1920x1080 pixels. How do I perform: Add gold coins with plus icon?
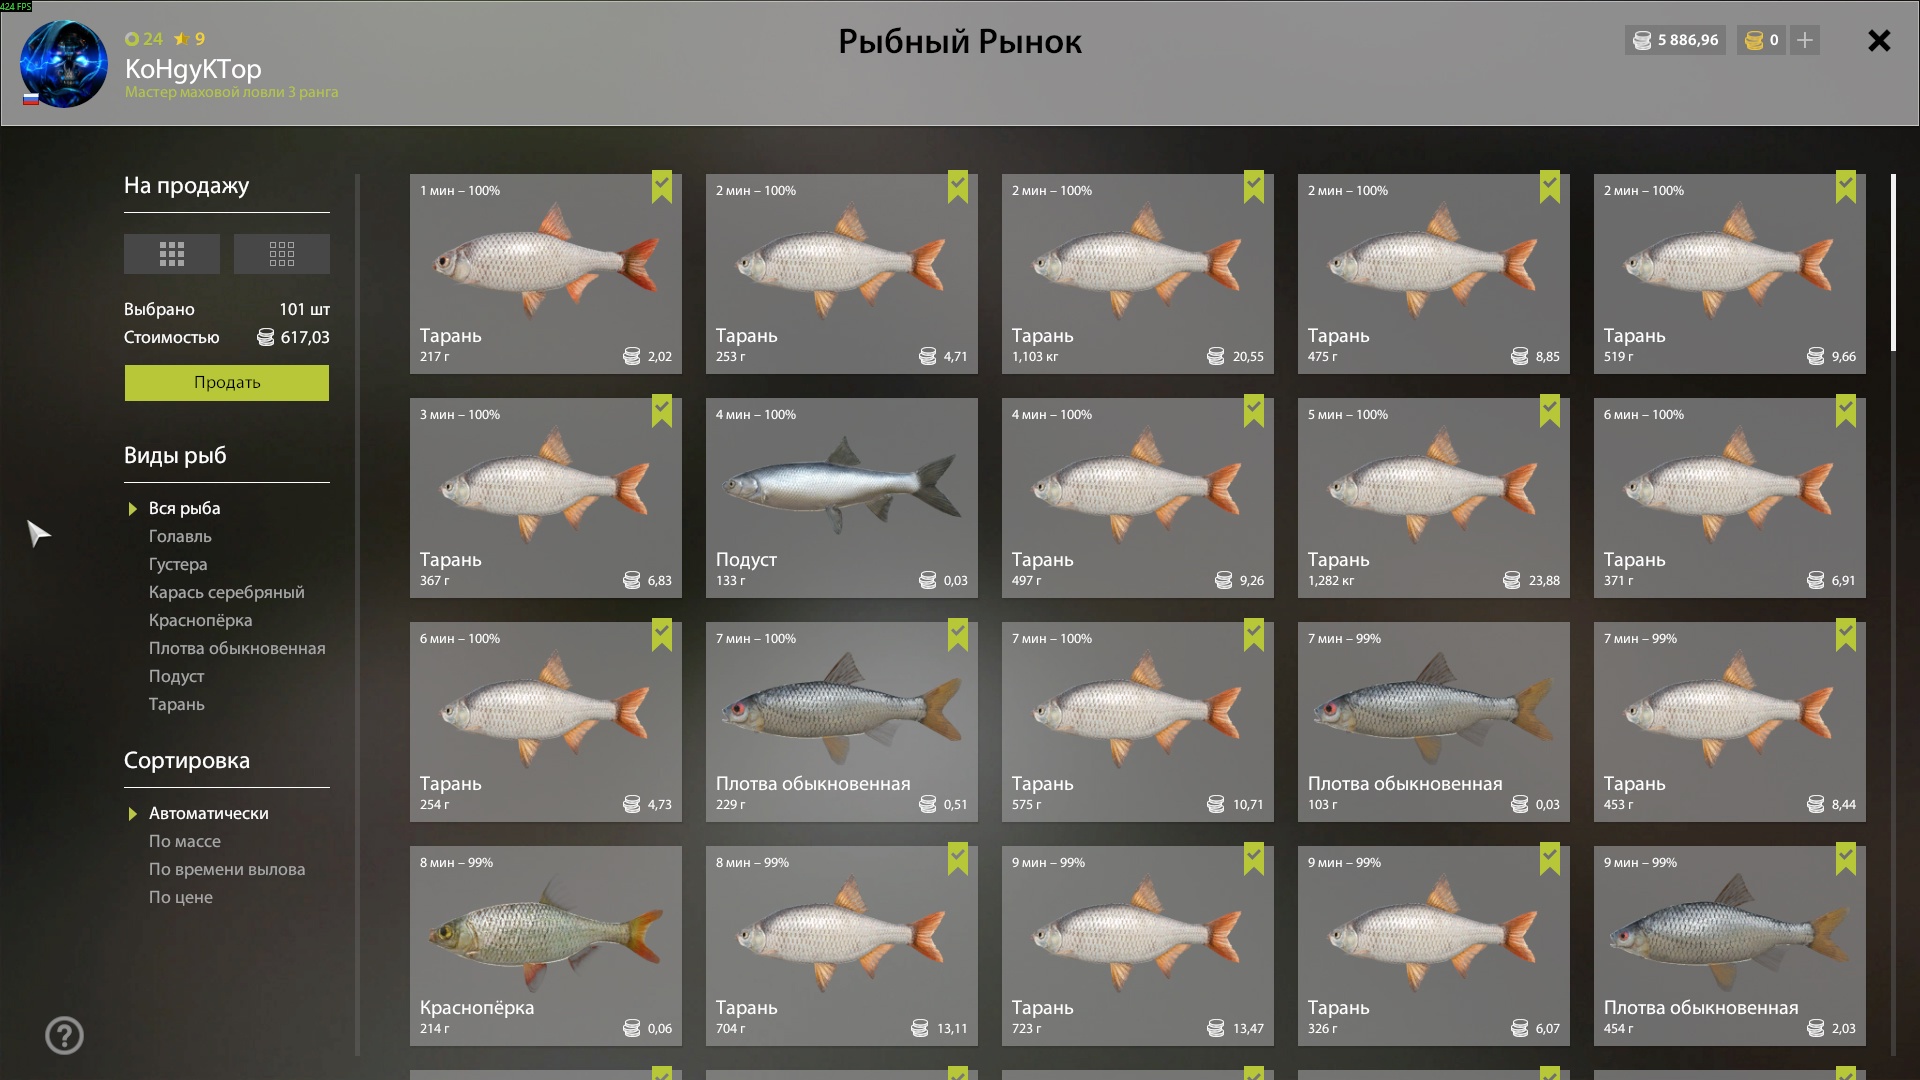1805,40
